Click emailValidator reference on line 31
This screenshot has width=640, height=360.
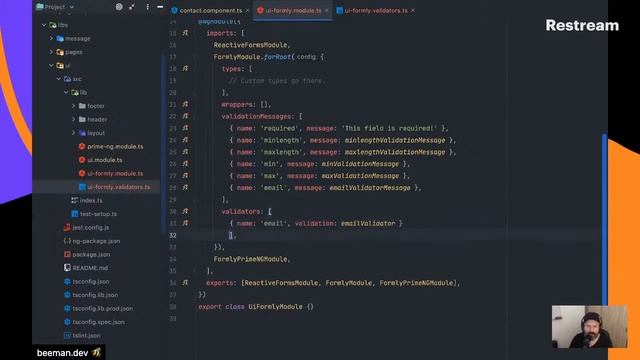(x=368, y=223)
